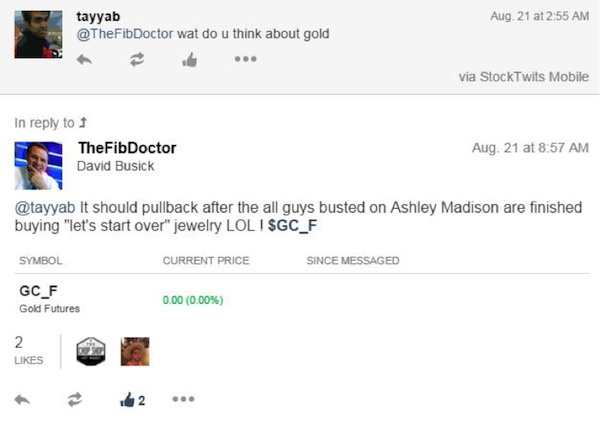Click the In reply to arrow
600x425 pixels.
point(83,122)
